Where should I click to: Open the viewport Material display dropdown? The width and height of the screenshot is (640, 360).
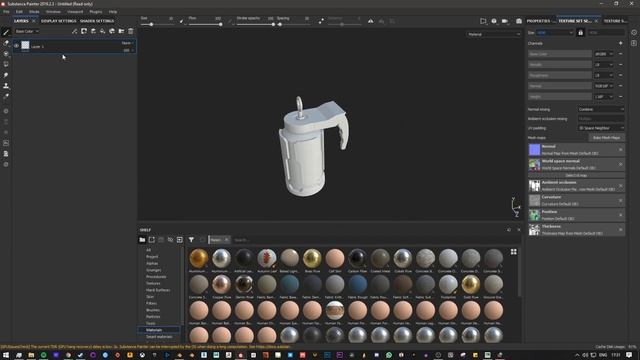tap(494, 34)
